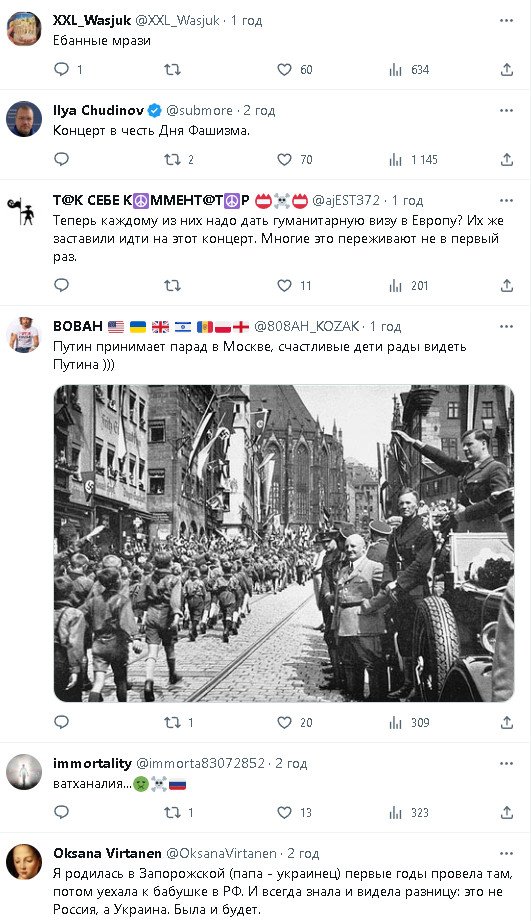Reply to ВОВАН's parade tweet
Viewport: 531px width, 921px height.
click(62, 722)
